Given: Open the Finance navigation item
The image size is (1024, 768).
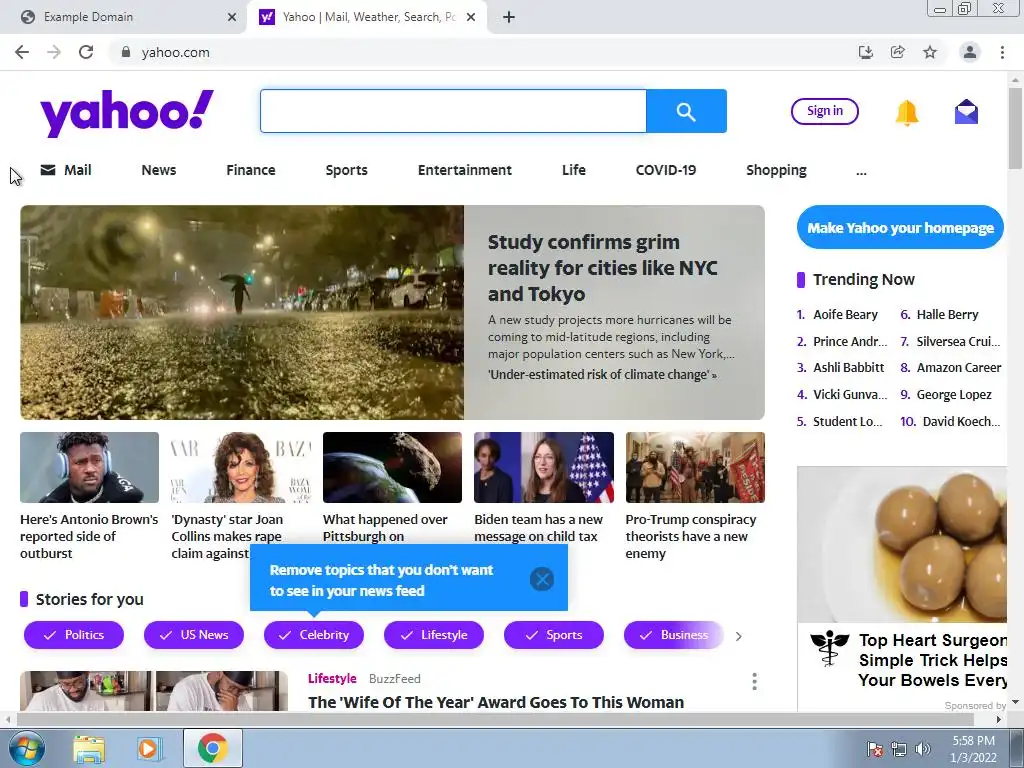Looking at the screenshot, I should 251,170.
